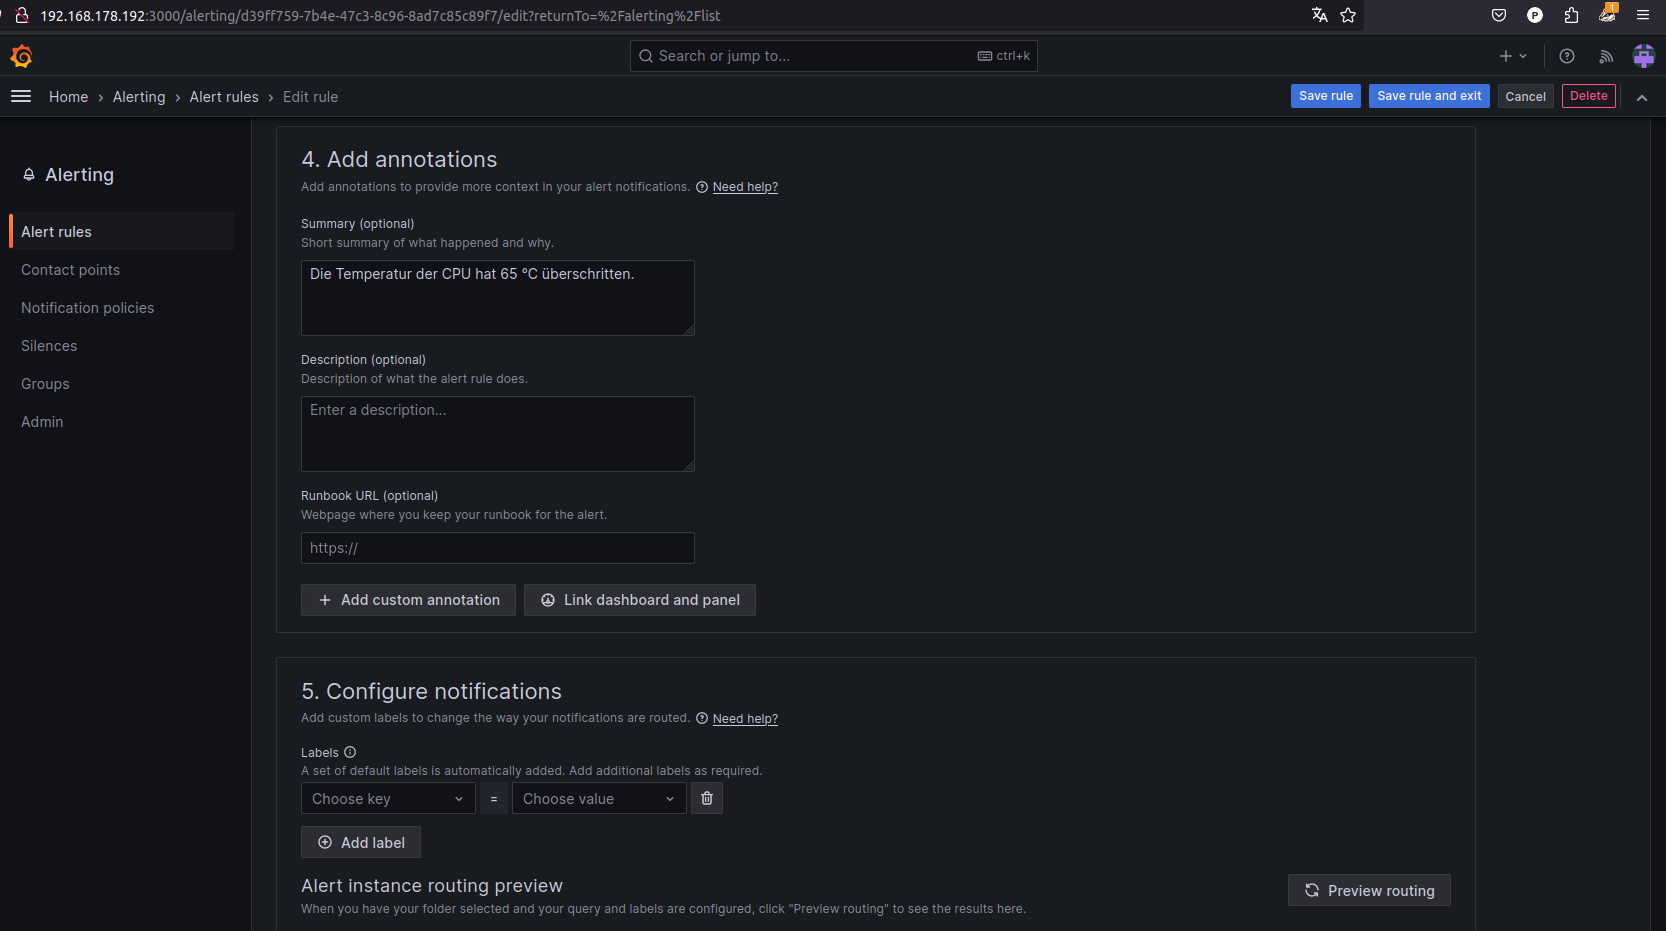This screenshot has height=931, width=1666.
Task: Click the annotations Need help link
Action: (745, 187)
